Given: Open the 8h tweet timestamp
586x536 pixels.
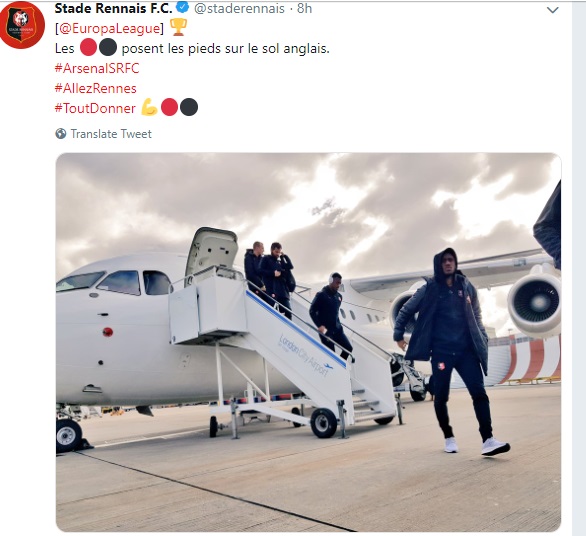Looking at the screenshot, I should (x=305, y=8).
